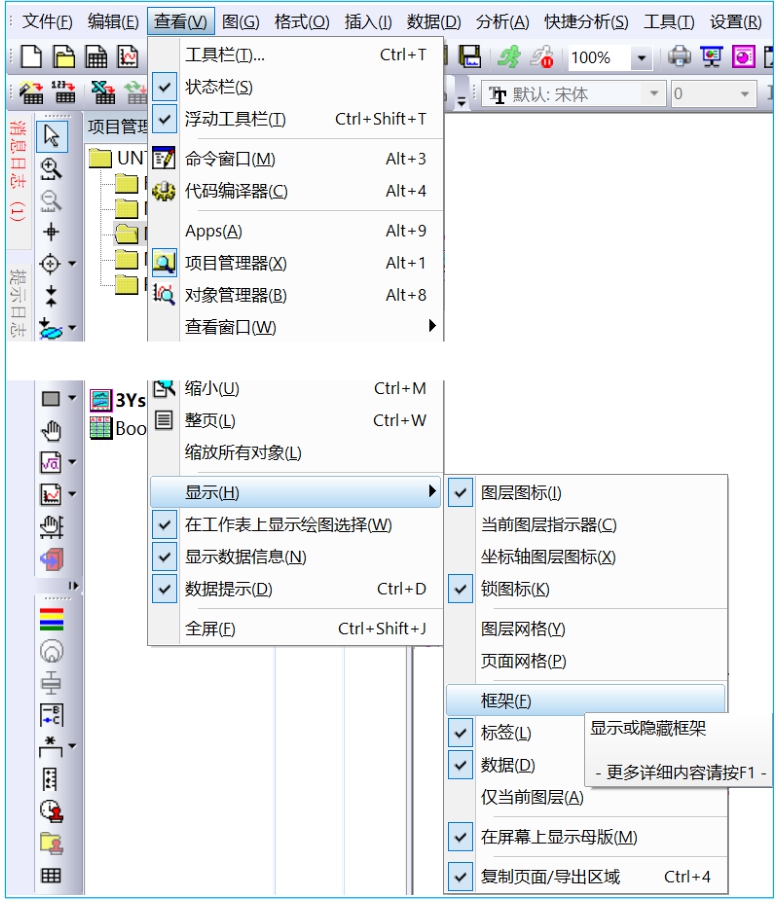Screen dimensions: 782x903
Task: Click the Import Excel icon
Action: tap(103, 92)
